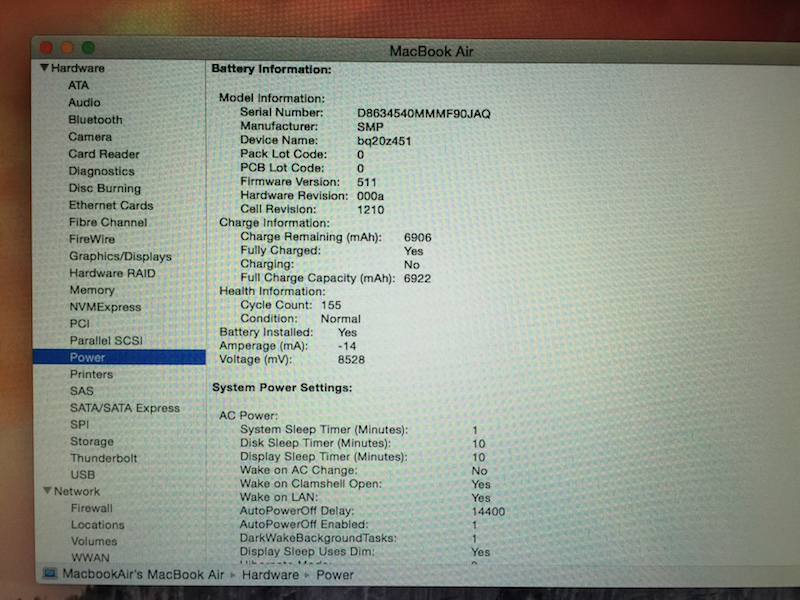
Task: Click the Full Charge Capacity value 6922
Action: (417, 279)
